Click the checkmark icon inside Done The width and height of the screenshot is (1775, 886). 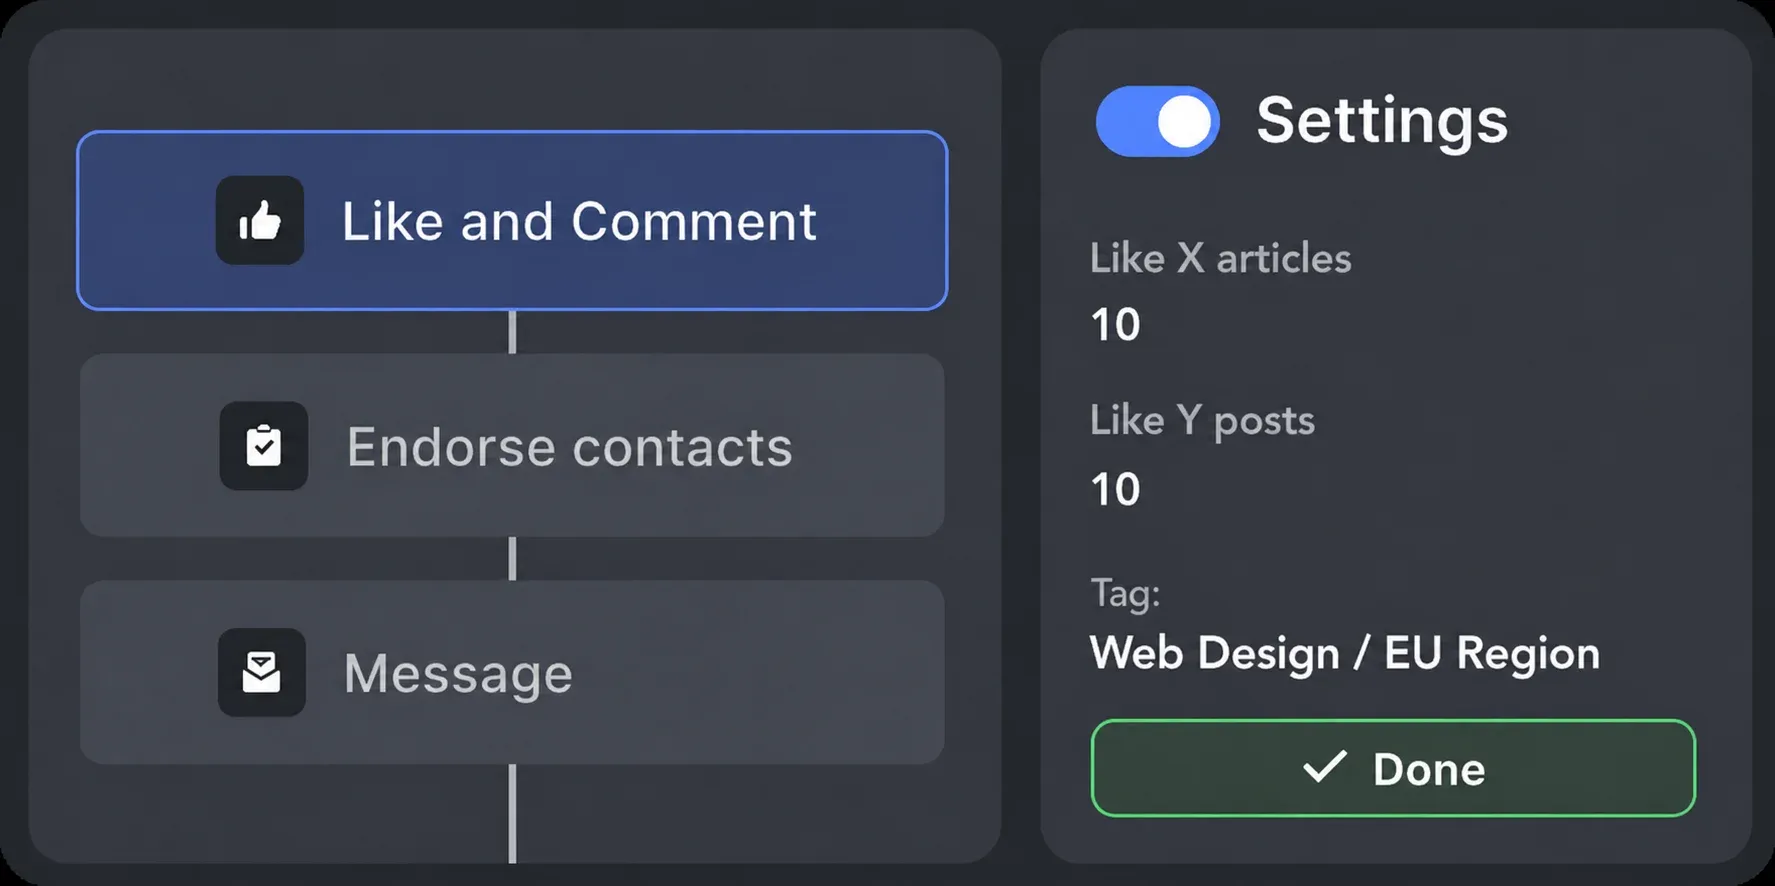click(x=1325, y=767)
